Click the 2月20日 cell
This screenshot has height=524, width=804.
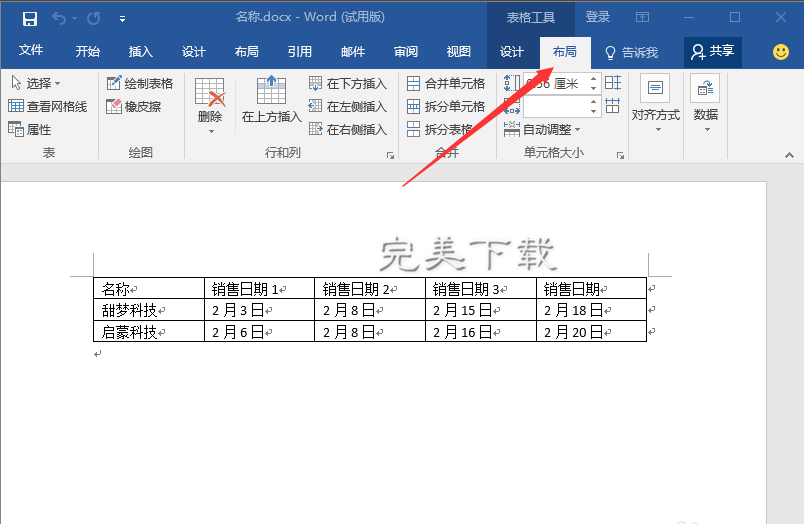coord(591,332)
